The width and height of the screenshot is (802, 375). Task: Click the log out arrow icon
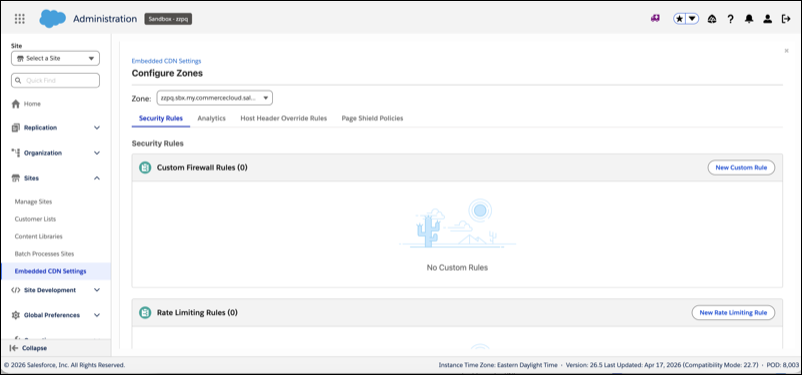click(x=786, y=19)
